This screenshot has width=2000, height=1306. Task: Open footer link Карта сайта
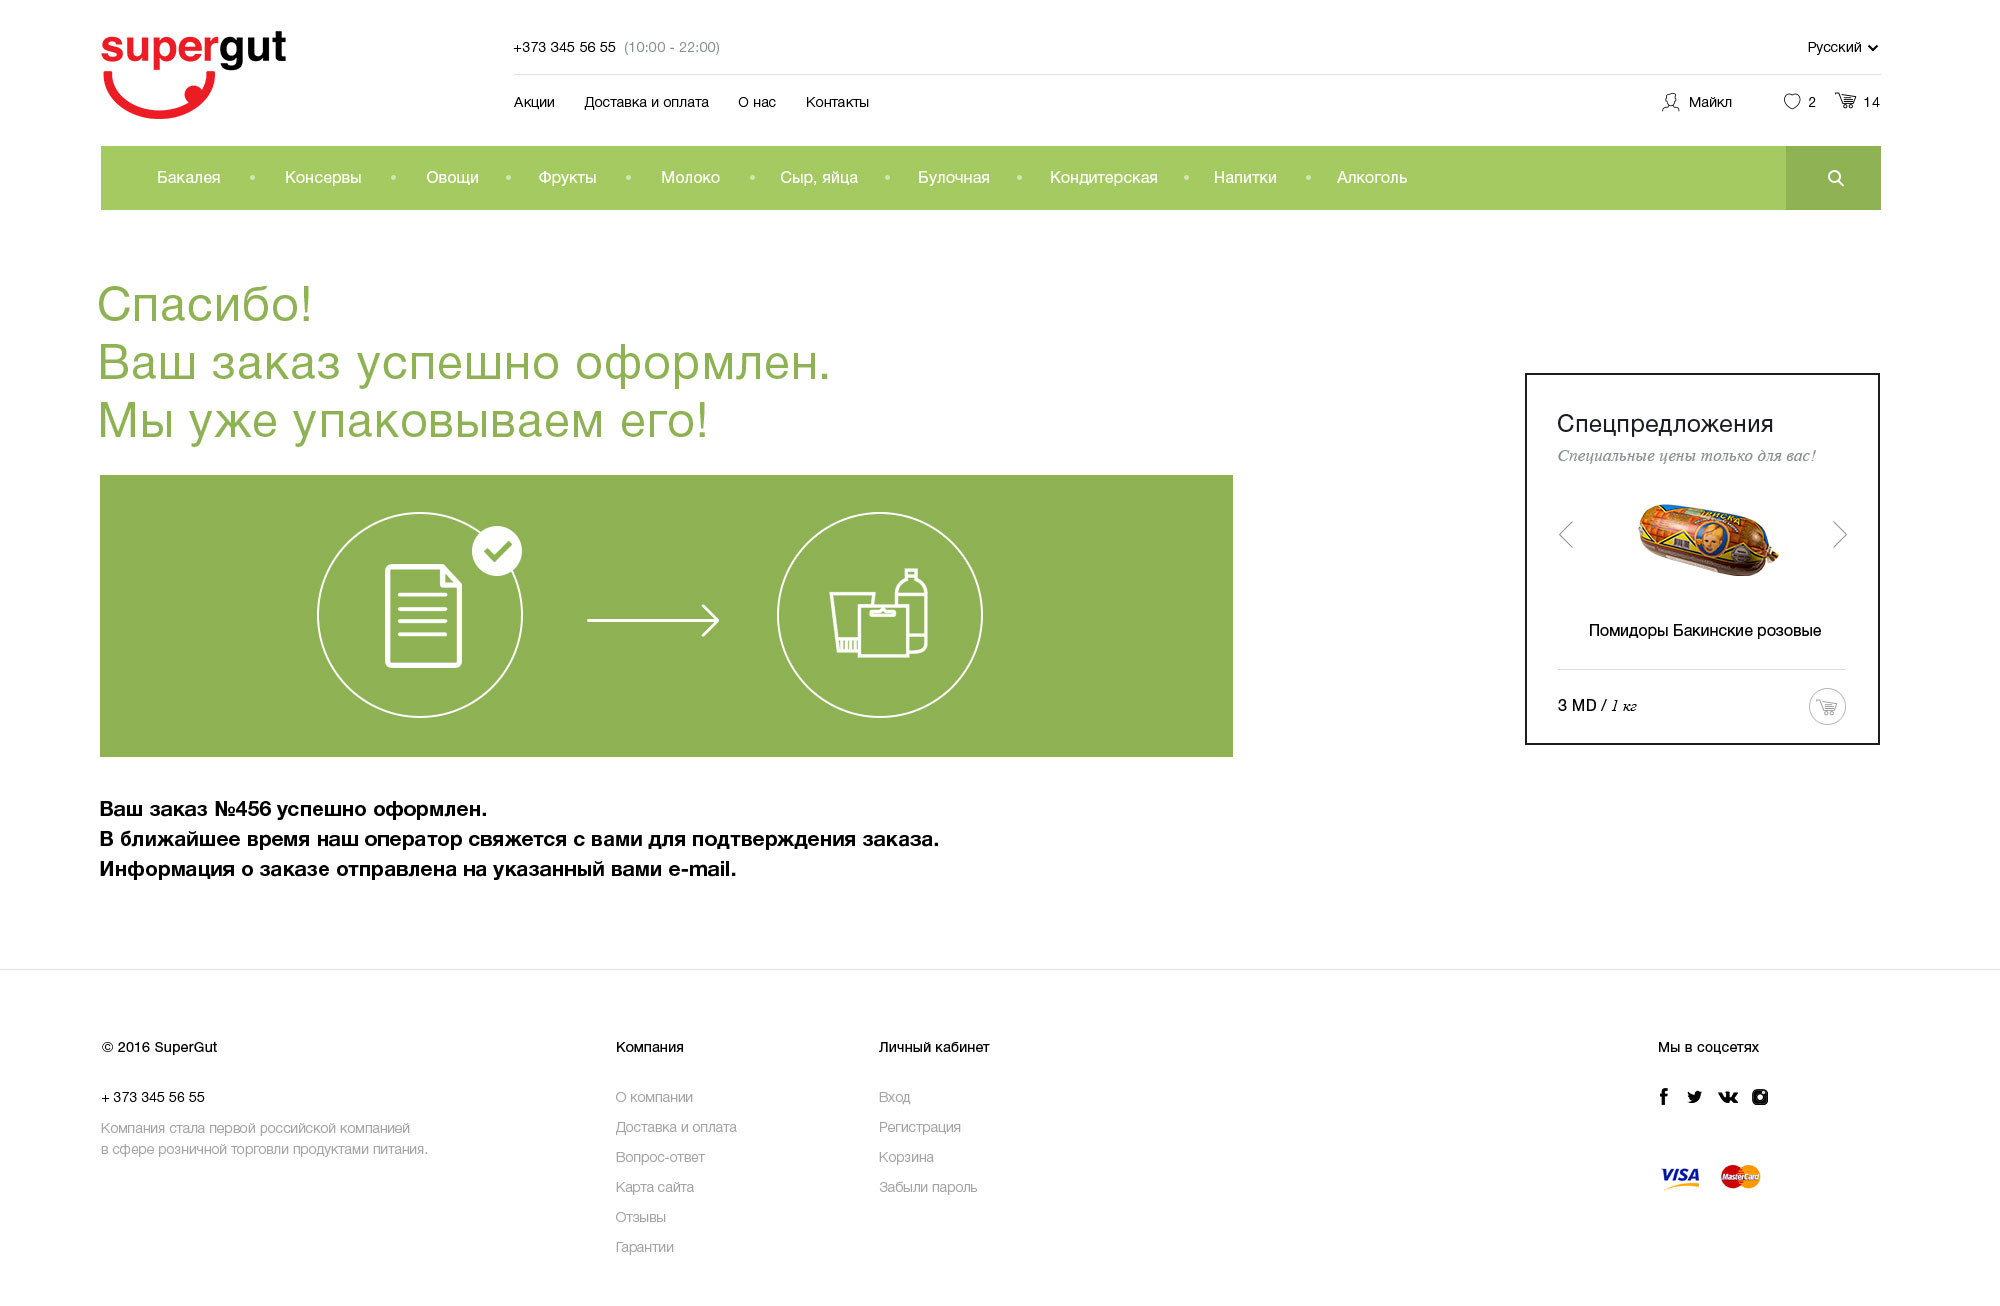[x=655, y=1187]
